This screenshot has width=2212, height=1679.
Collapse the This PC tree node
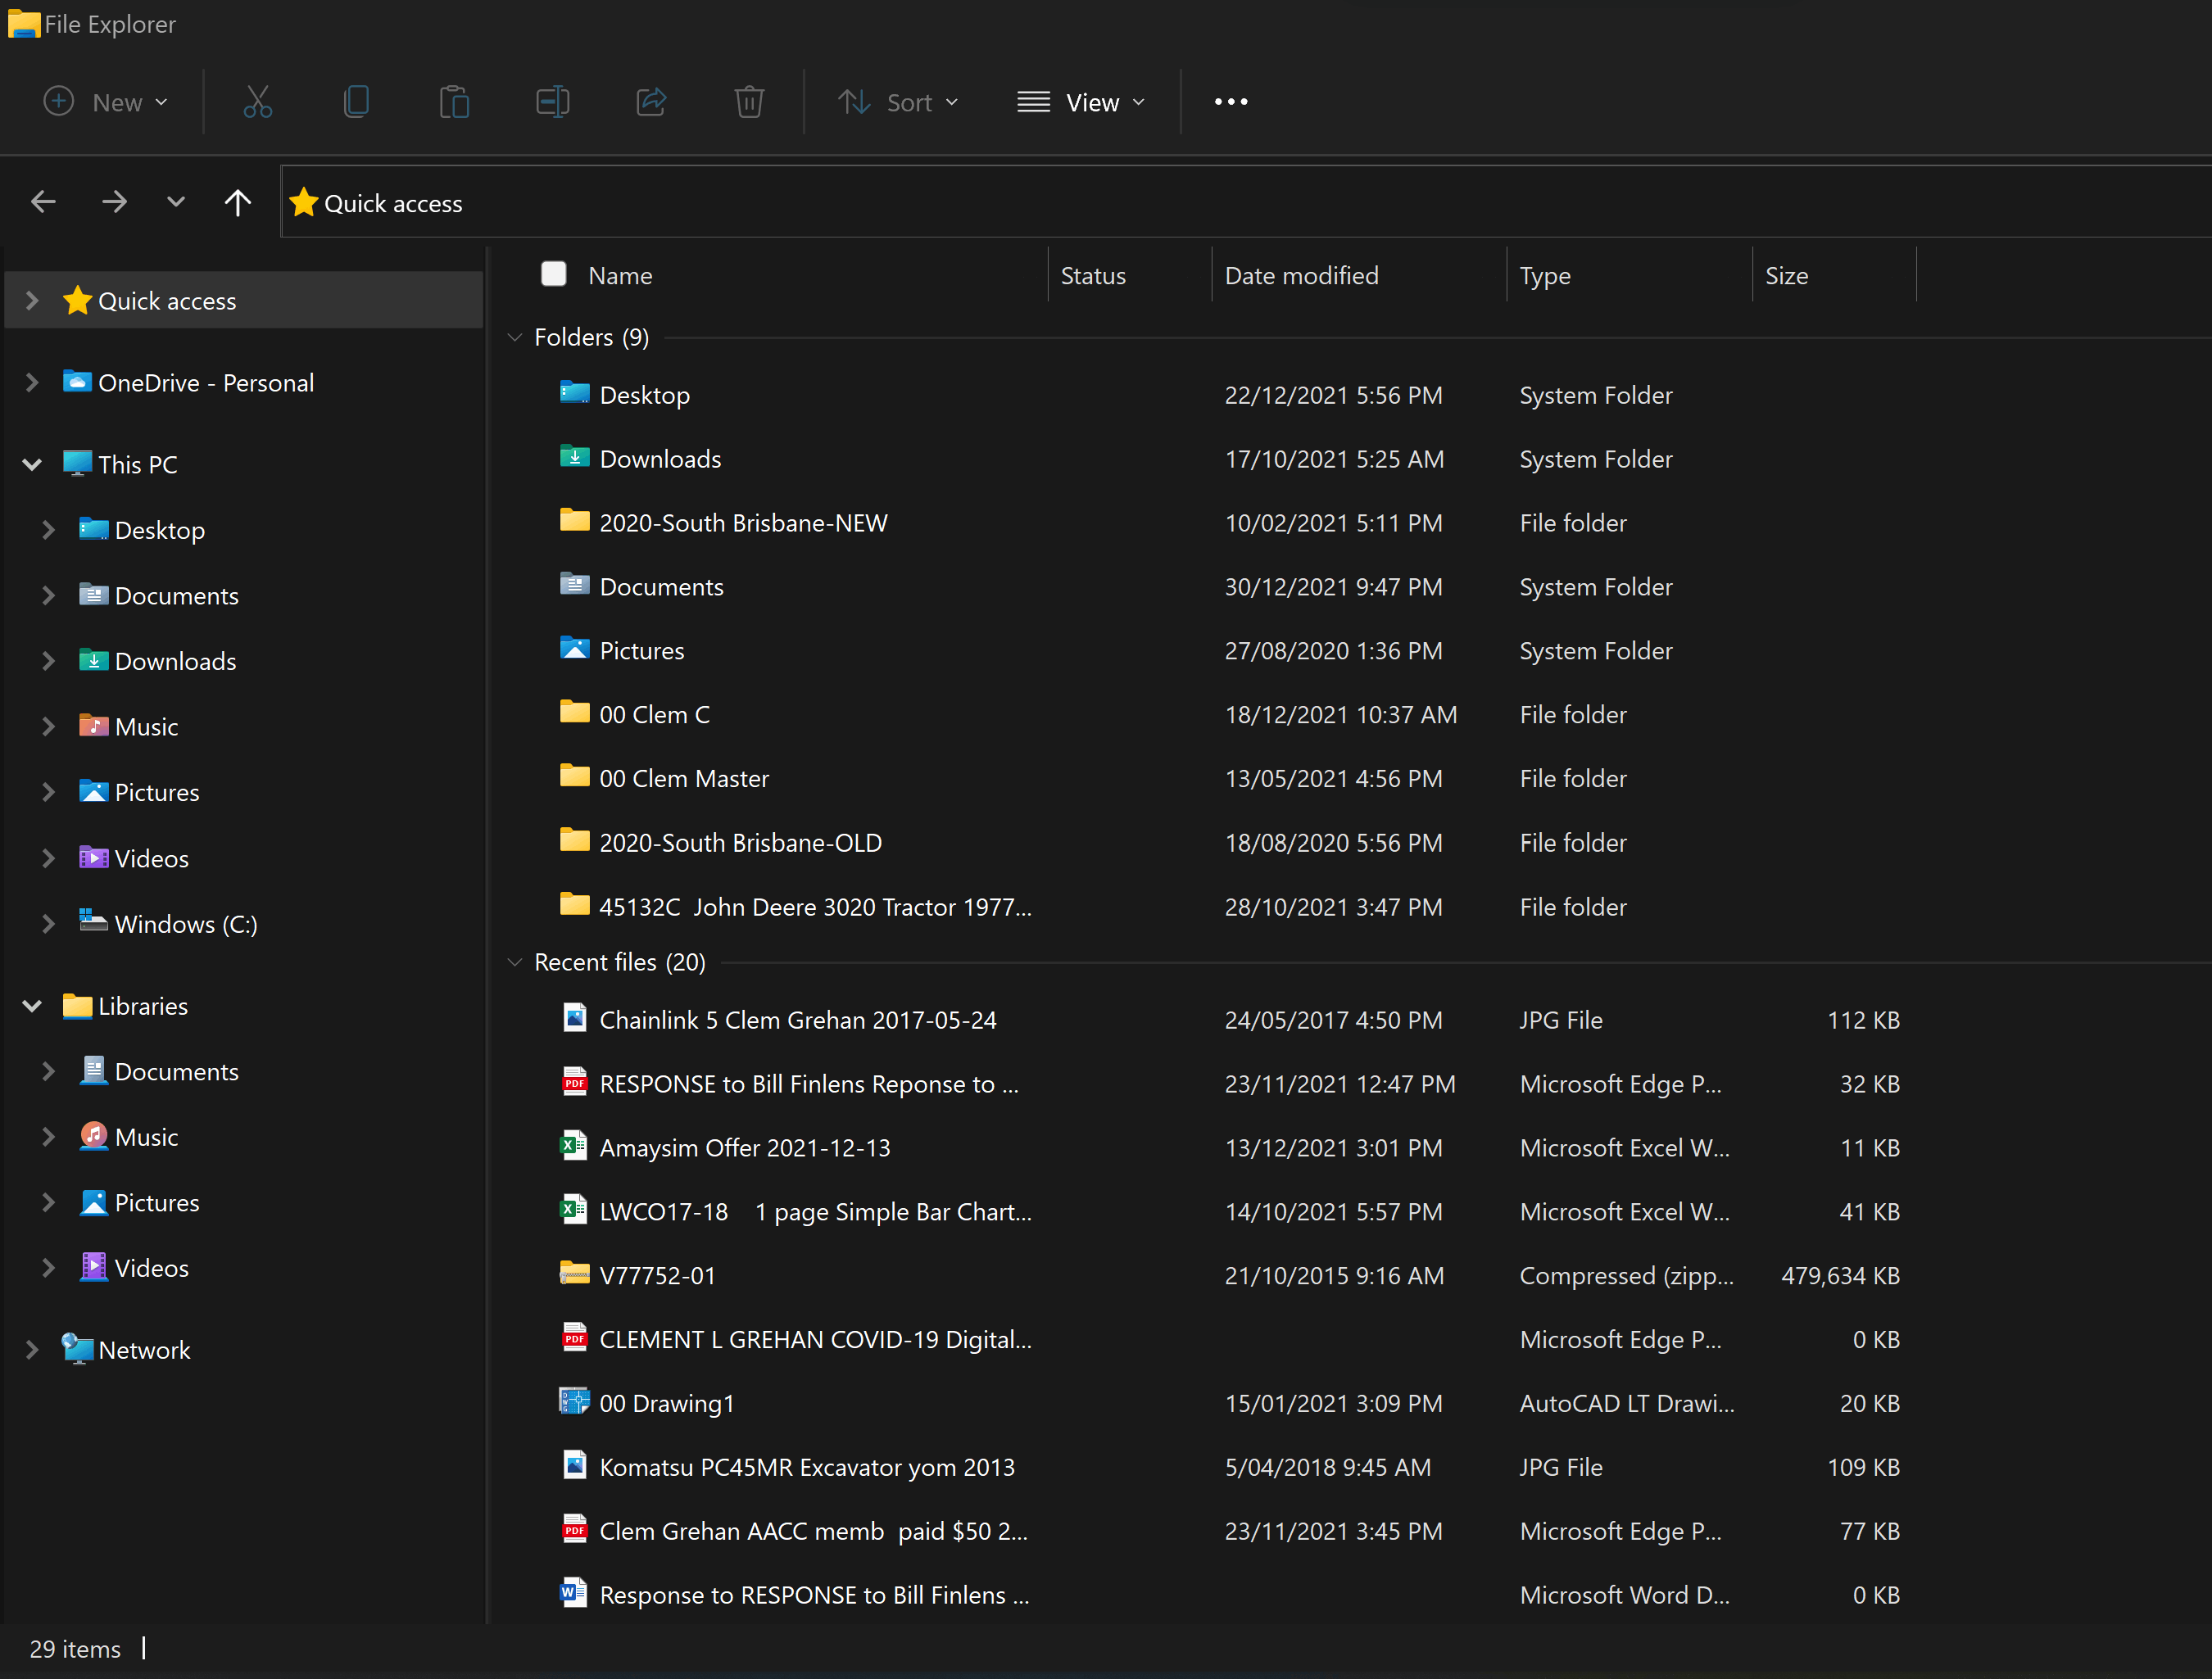tap(32, 464)
